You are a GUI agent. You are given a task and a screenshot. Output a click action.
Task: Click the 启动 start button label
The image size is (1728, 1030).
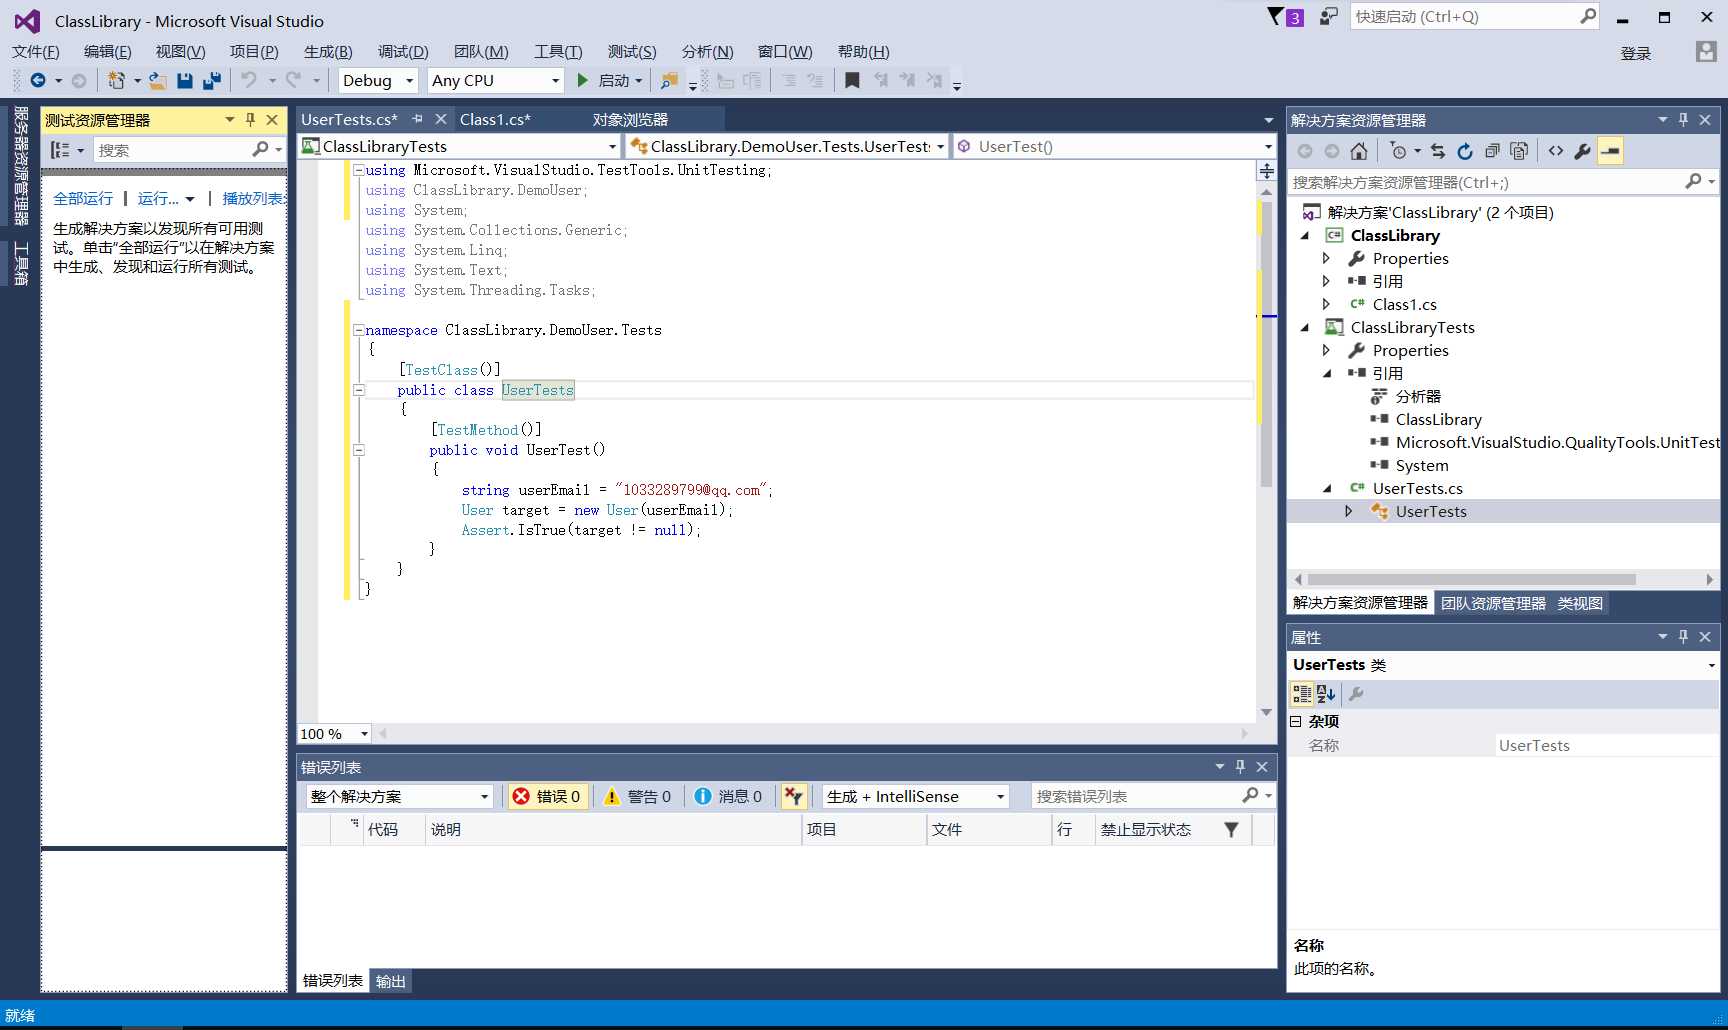coord(614,80)
